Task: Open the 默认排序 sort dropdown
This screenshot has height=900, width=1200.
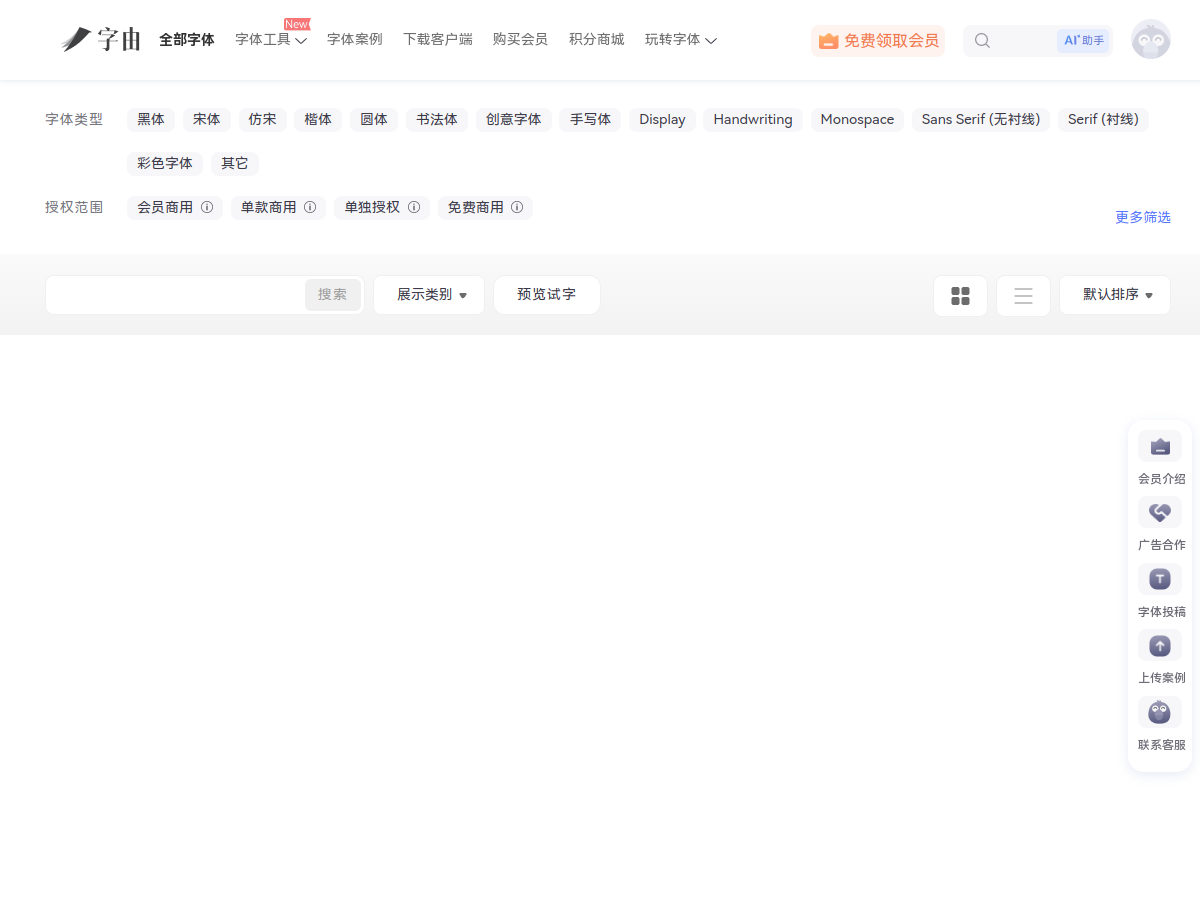Action: (x=1115, y=296)
